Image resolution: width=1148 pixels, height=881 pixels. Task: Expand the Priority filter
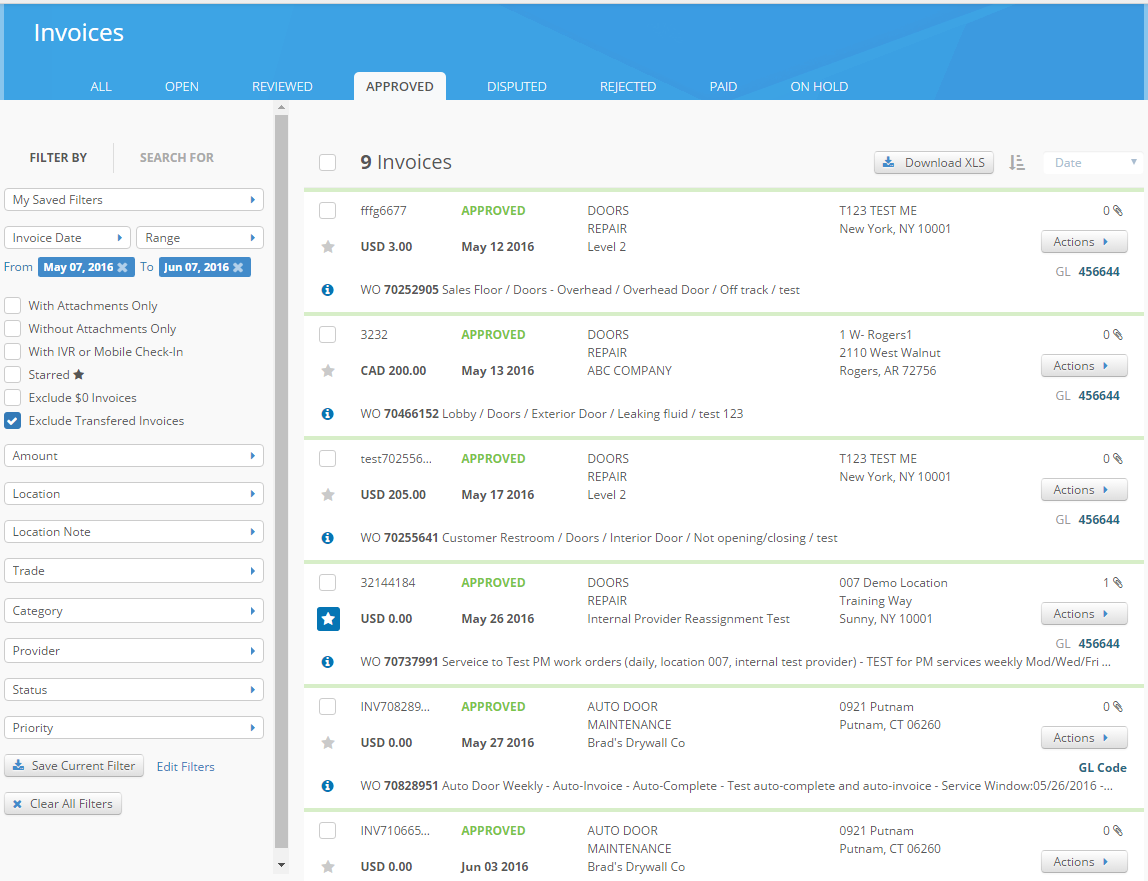coord(134,728)
